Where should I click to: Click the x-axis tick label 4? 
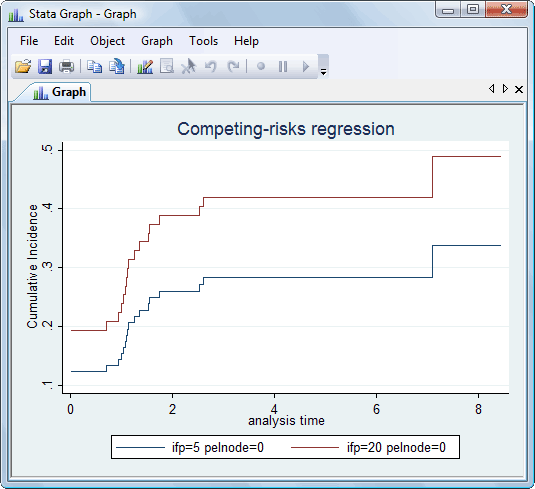pyautogui.click(x=274, y=409)
